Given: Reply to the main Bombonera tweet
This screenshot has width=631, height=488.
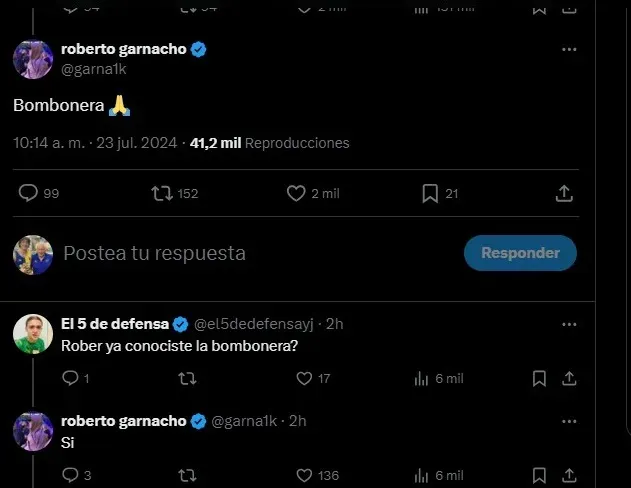Looking at the screenshot, I should tap(29, 193).
